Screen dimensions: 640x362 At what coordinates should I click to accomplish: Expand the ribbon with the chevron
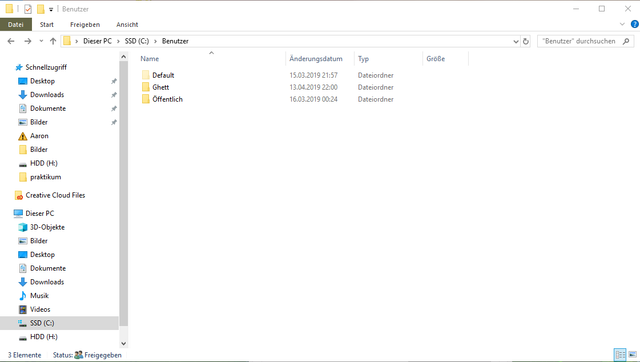622,24
